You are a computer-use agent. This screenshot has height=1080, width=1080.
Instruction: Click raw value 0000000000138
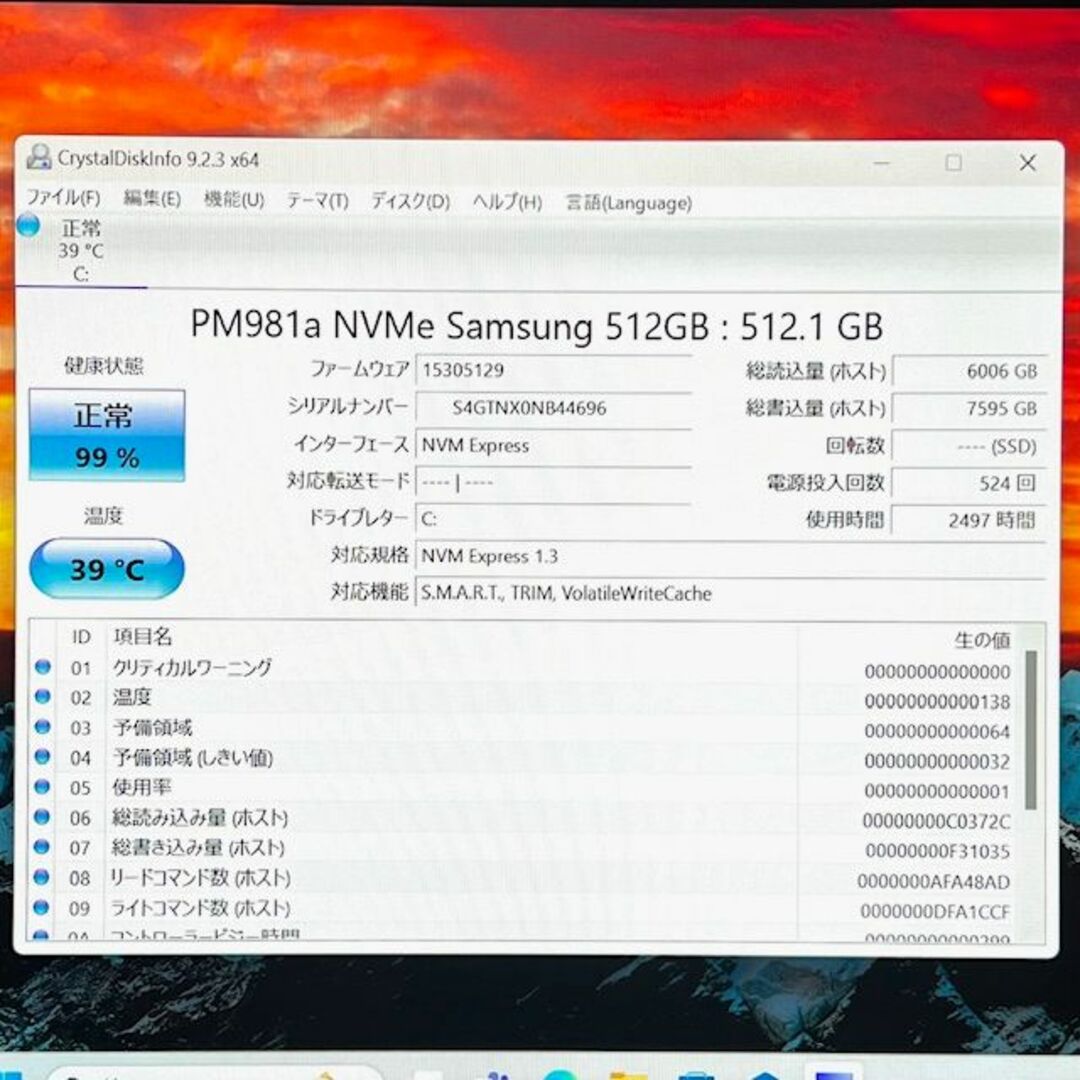click(x=937, y=702)
